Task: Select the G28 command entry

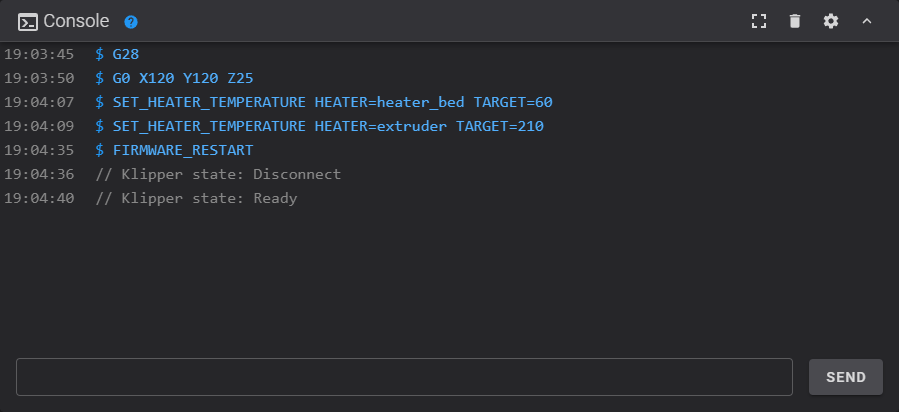Action: click(125, 54)
